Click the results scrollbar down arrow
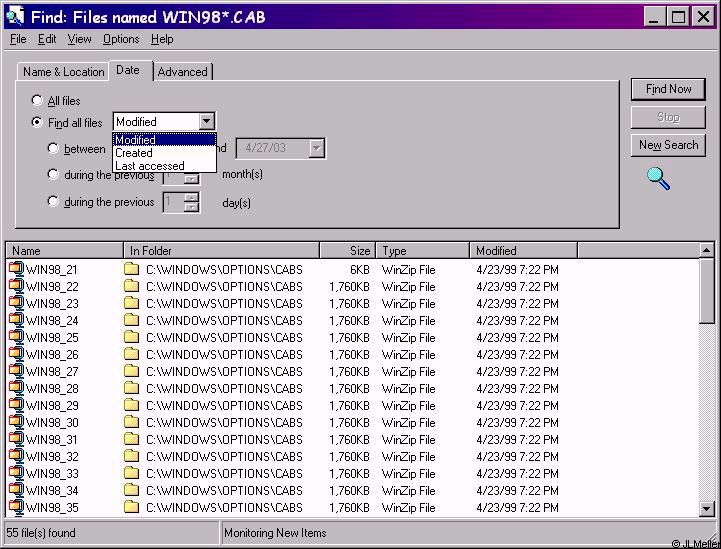The height and width of the screenshot is (549, 721). click(706, 508)
